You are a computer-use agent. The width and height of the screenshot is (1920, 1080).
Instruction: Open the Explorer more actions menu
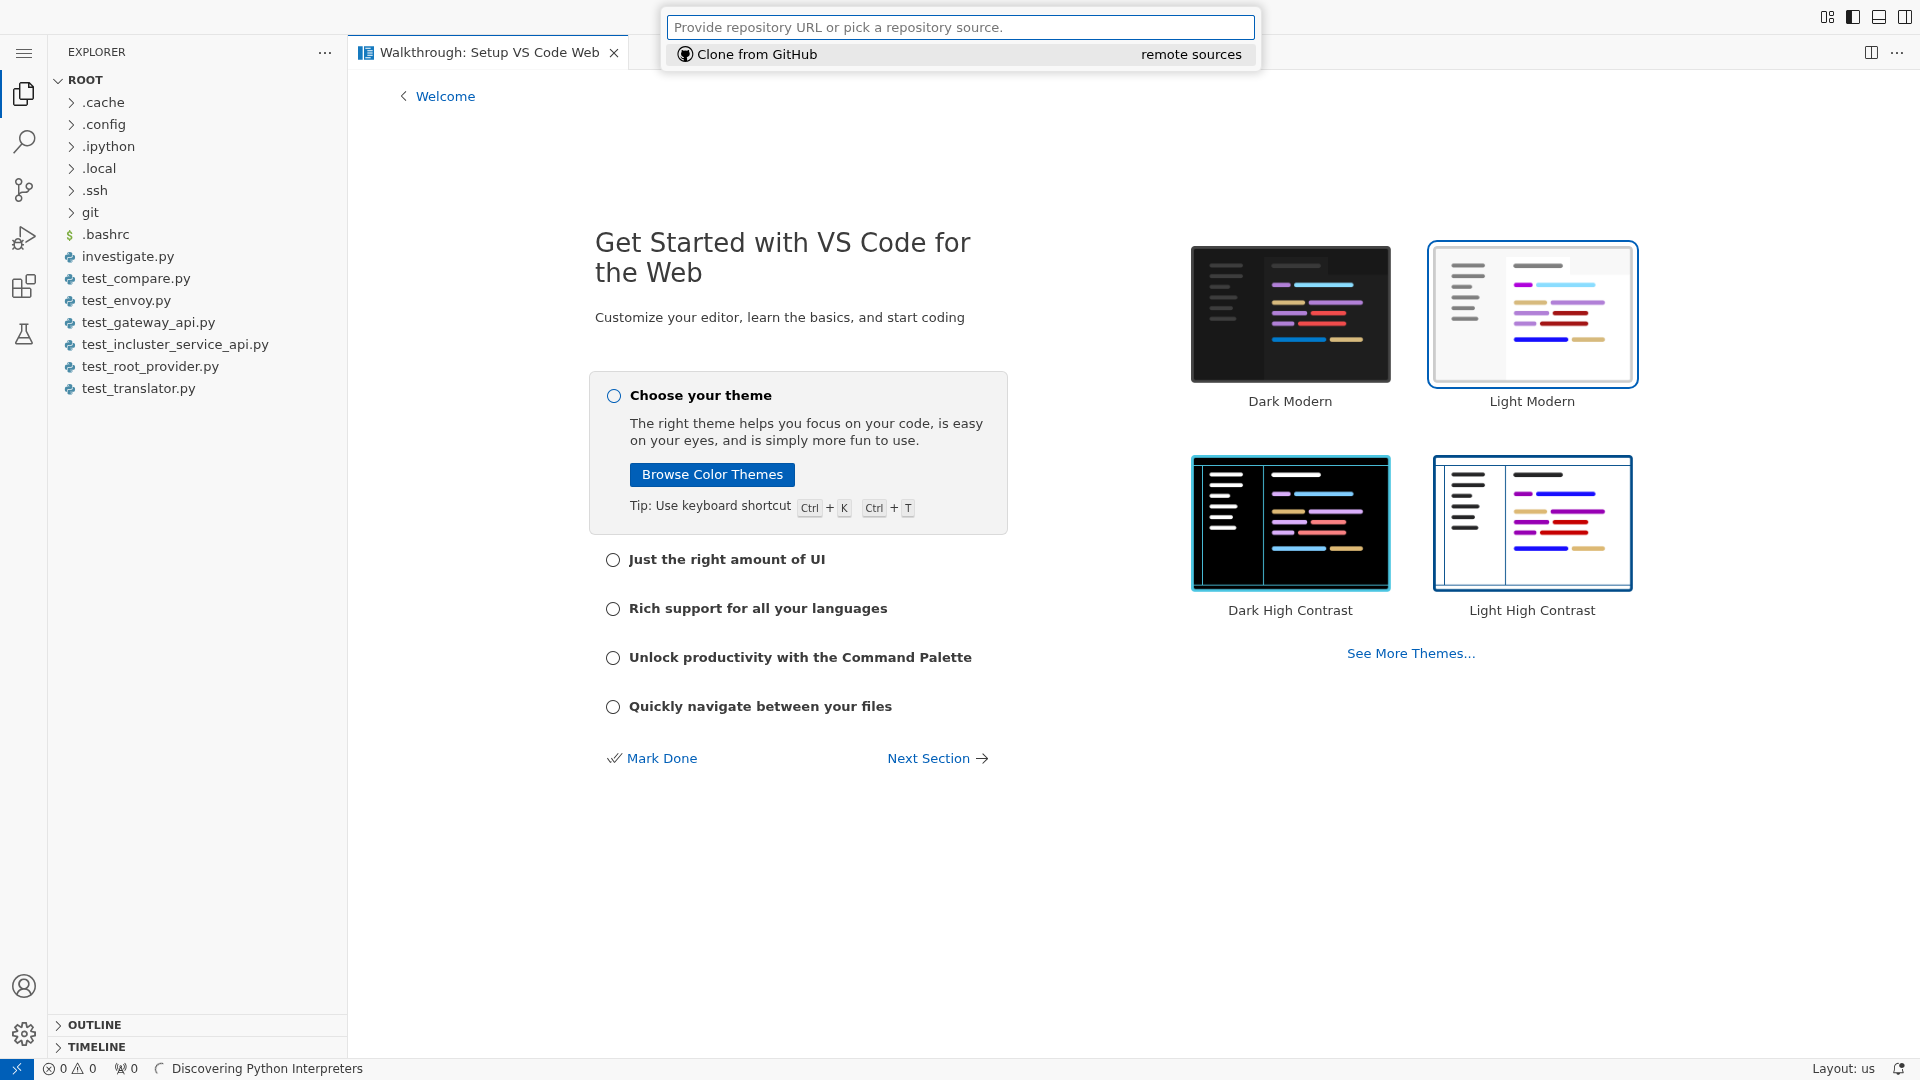click(x=324, y=52)
